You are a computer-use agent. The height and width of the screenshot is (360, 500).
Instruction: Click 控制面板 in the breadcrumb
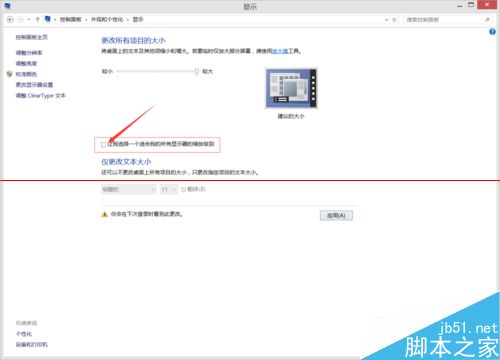[71, 20]
